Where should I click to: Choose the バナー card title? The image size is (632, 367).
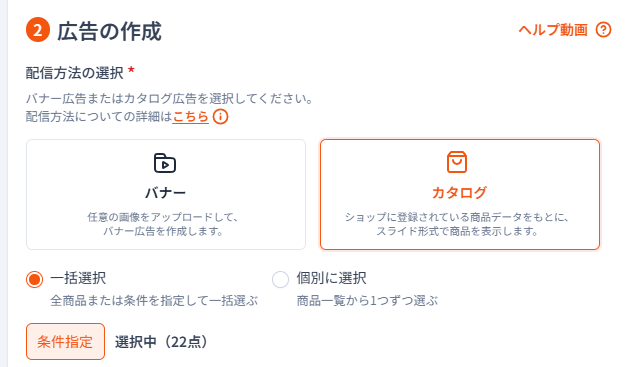coord(166,193)
